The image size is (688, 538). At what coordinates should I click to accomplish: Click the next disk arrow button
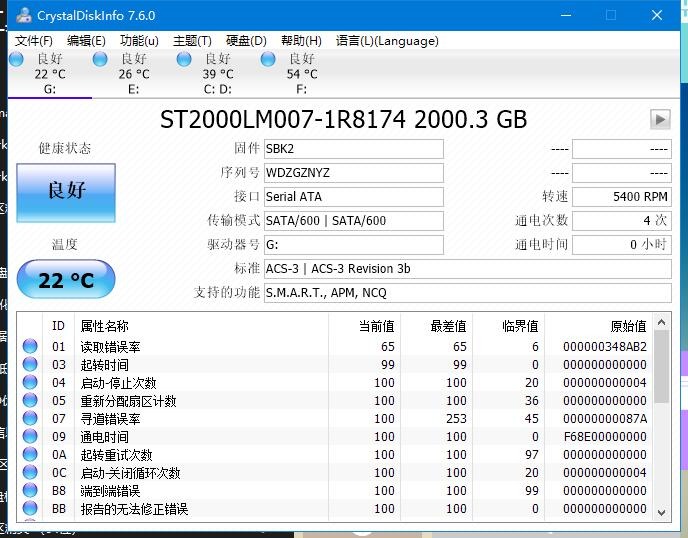(x=660, y=119)
